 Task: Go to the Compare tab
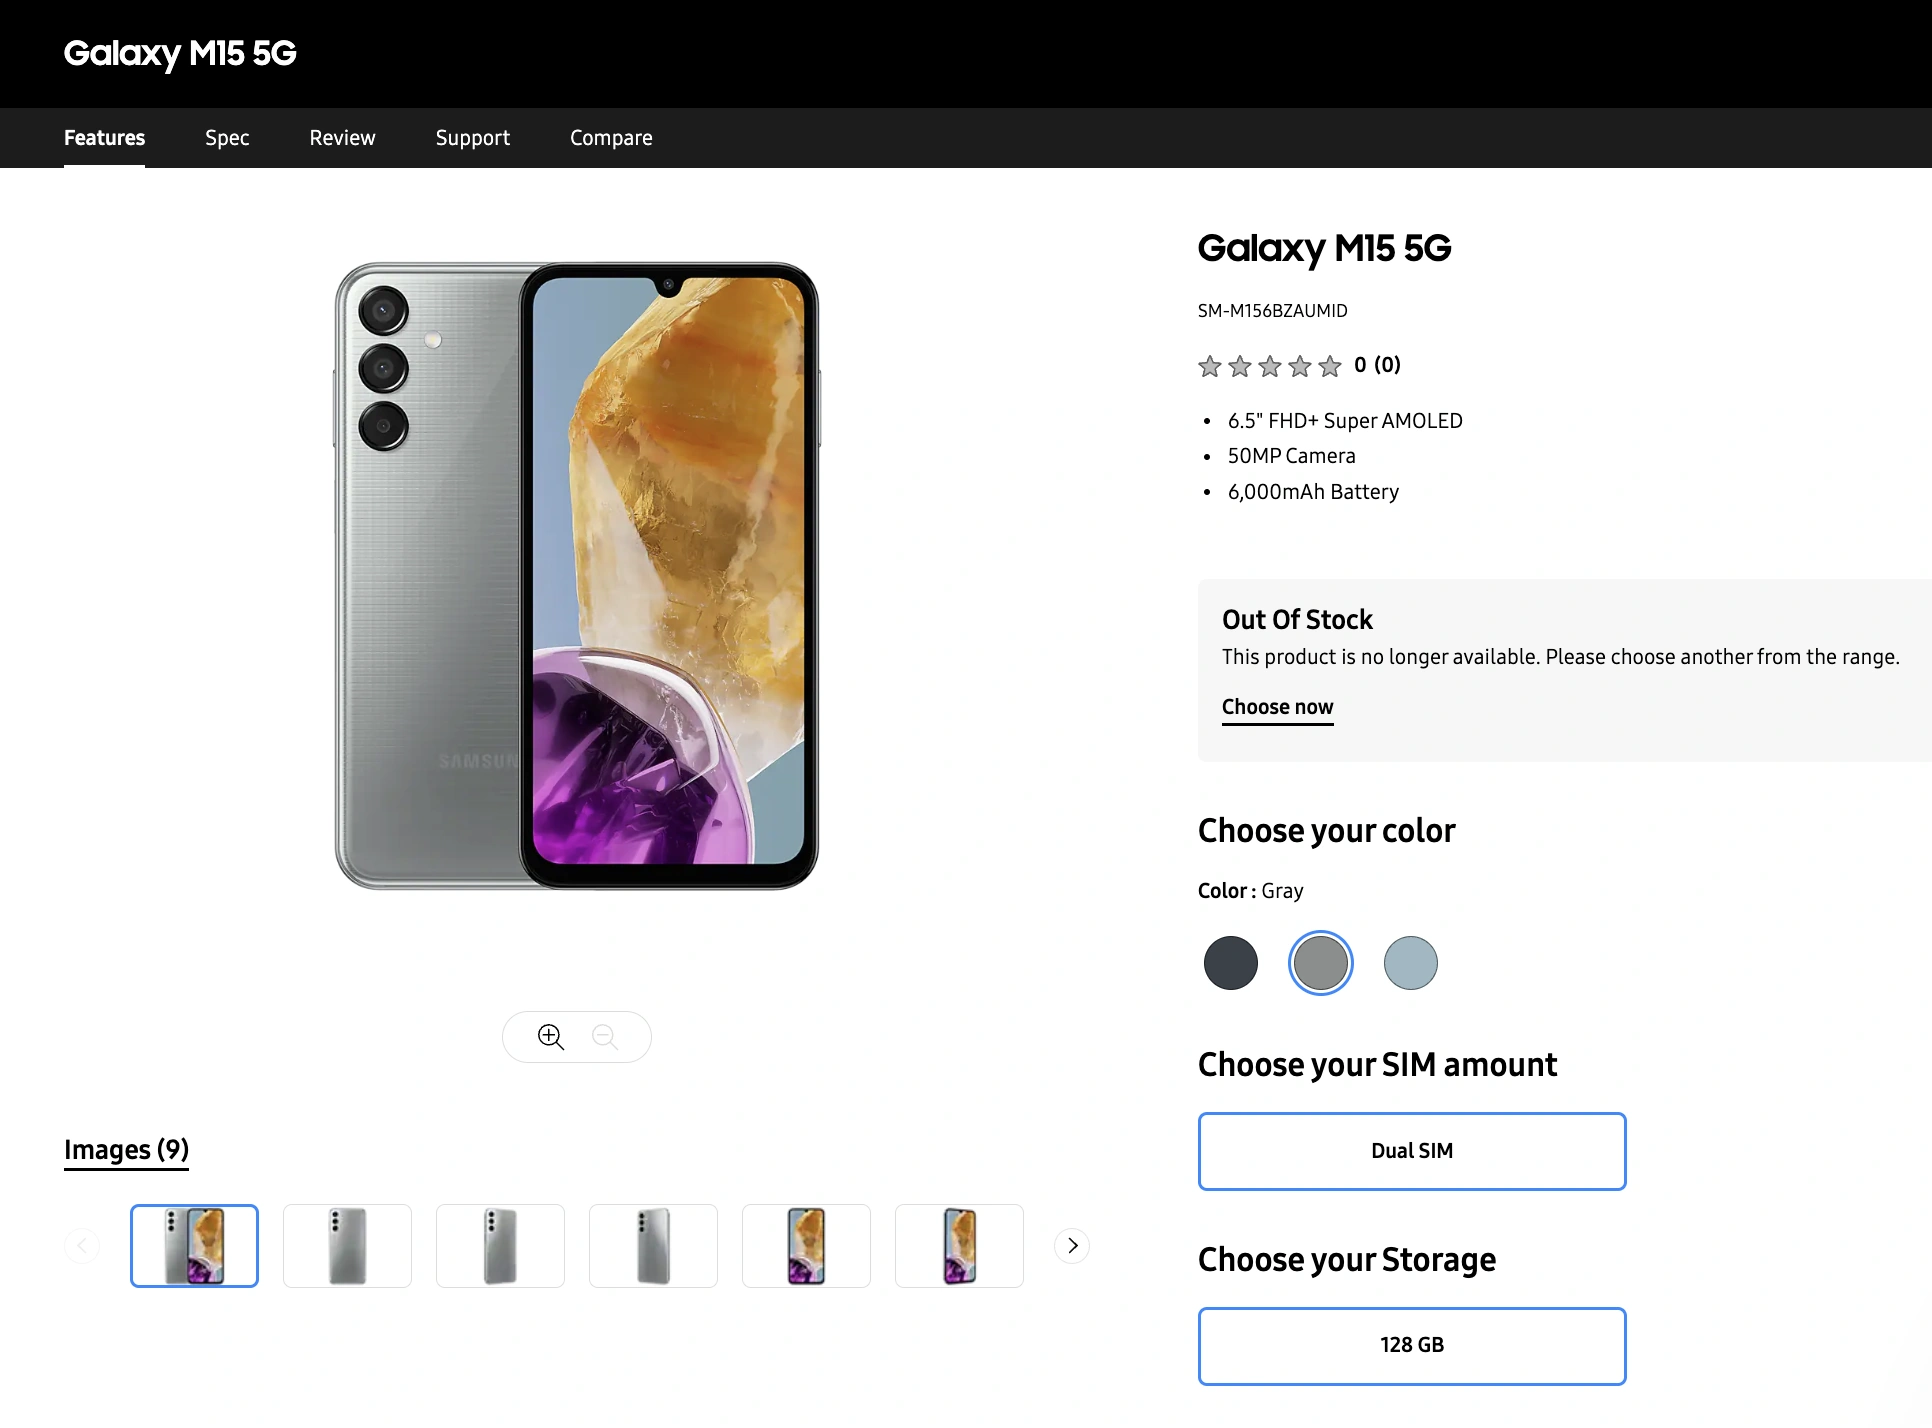click(611, 138)
